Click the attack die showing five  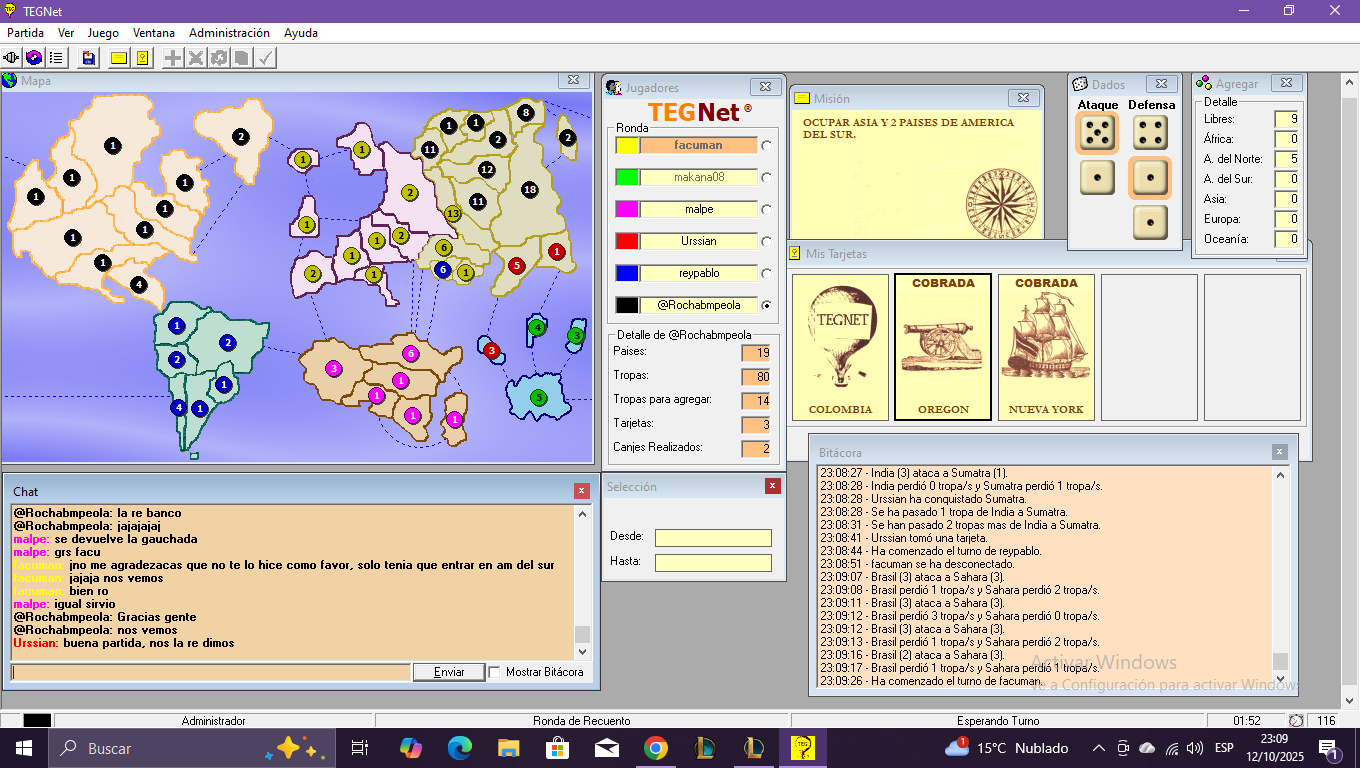click(1097, 133)
